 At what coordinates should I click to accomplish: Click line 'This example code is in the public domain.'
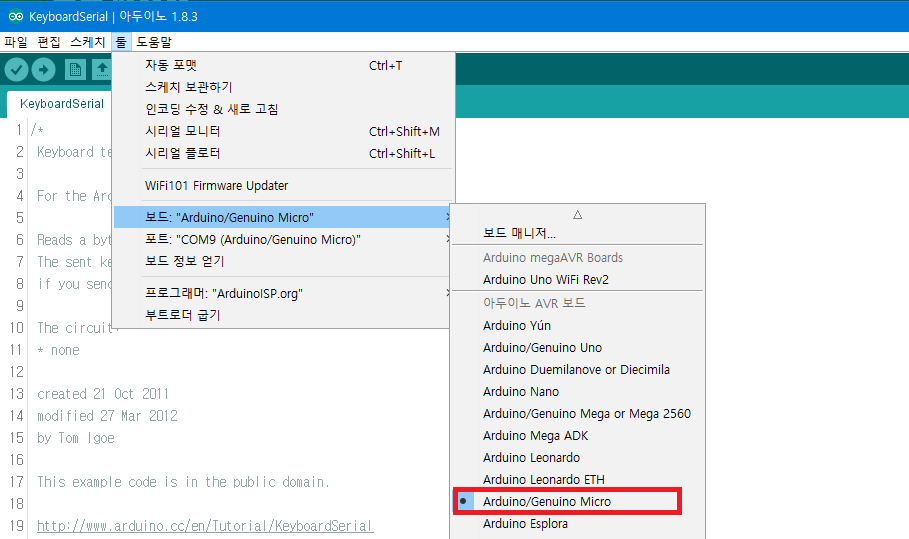coord(183,482)
